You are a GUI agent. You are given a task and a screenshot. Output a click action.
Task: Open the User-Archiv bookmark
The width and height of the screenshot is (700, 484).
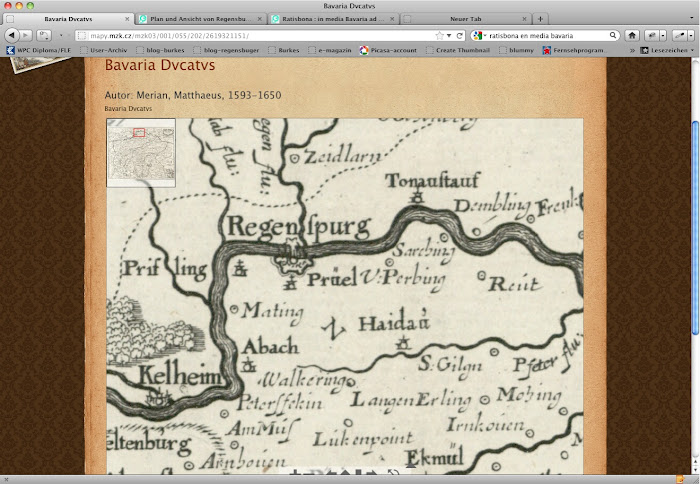point(104,50)
